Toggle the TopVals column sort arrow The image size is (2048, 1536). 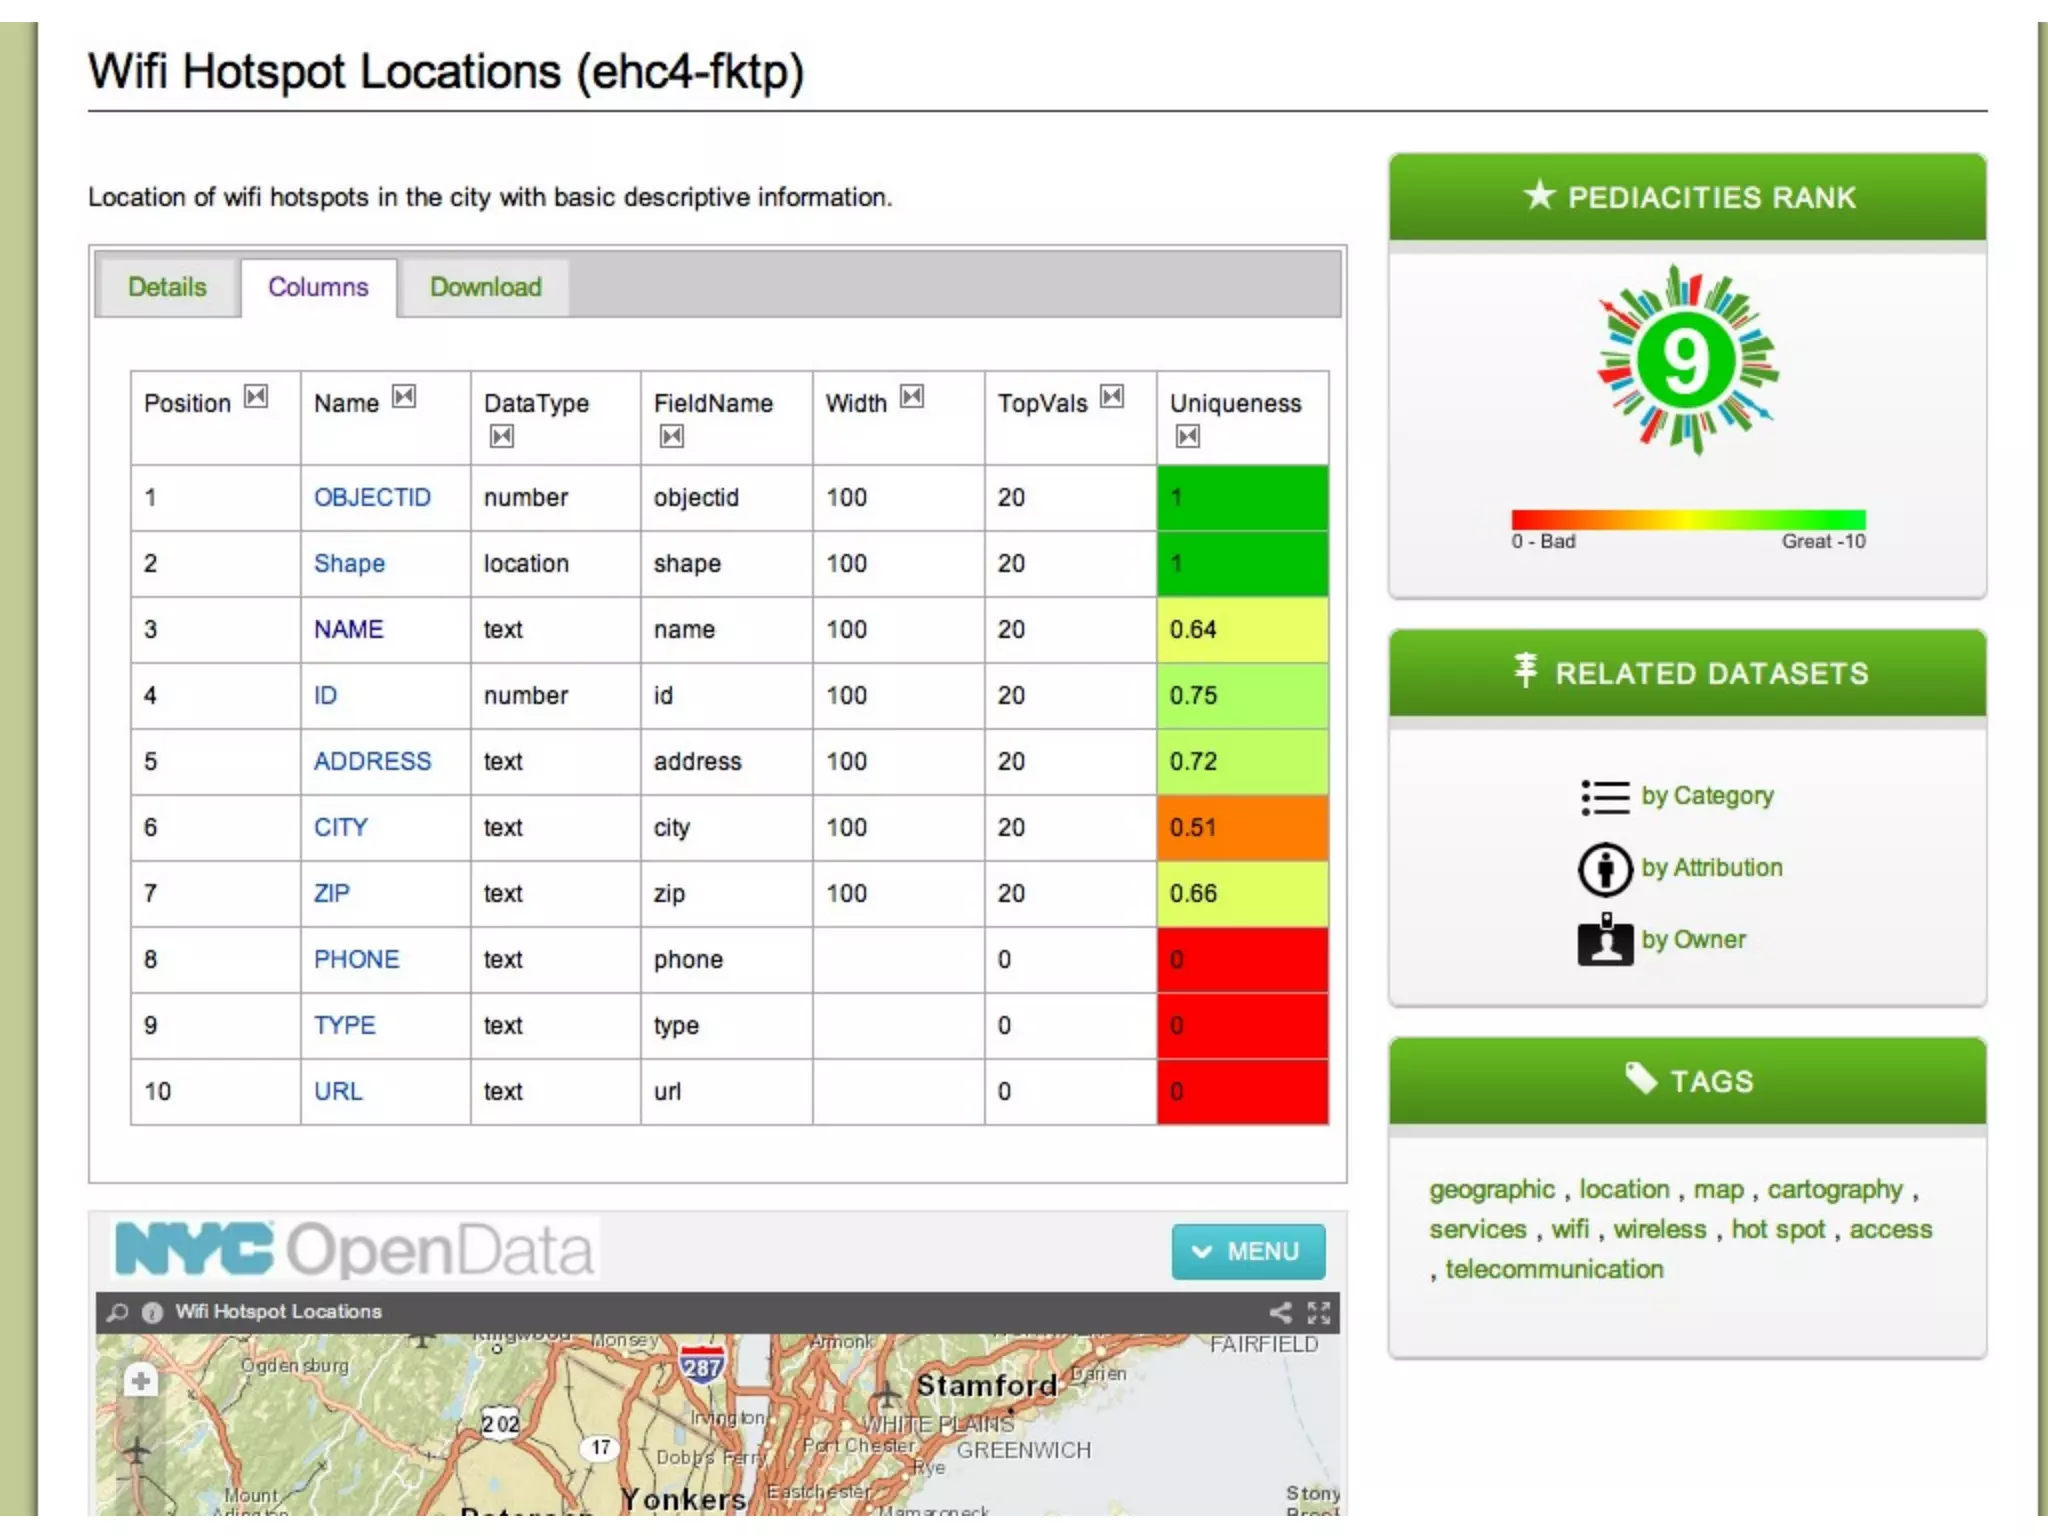[1111, 397]
